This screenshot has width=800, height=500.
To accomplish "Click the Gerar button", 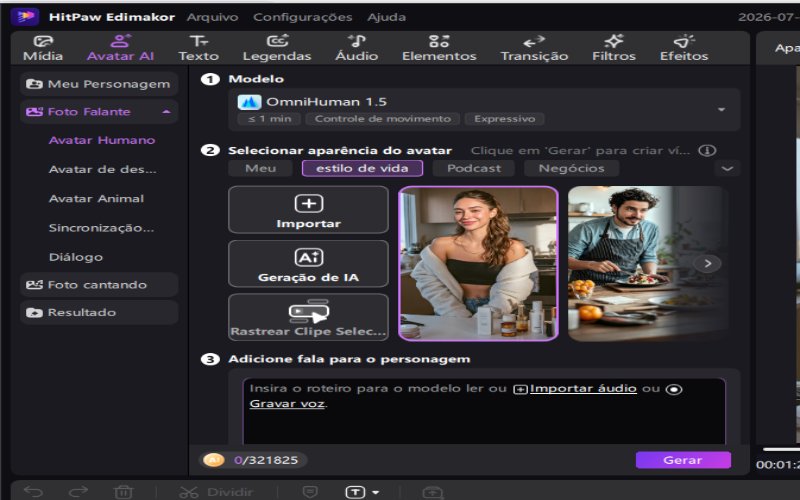I will point(683,460).
